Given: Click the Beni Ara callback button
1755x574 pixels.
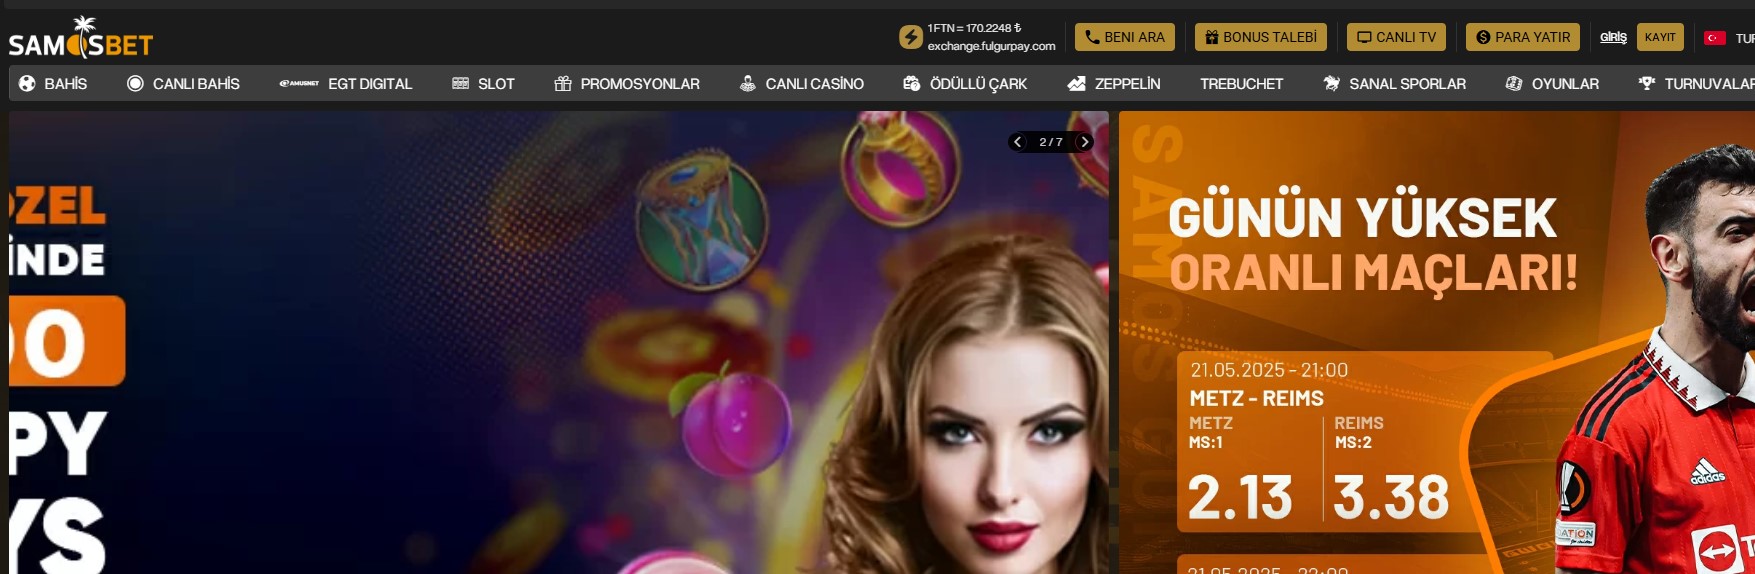Looking at the screenshot, I should pyautogui.click(x=1124, y=37).
